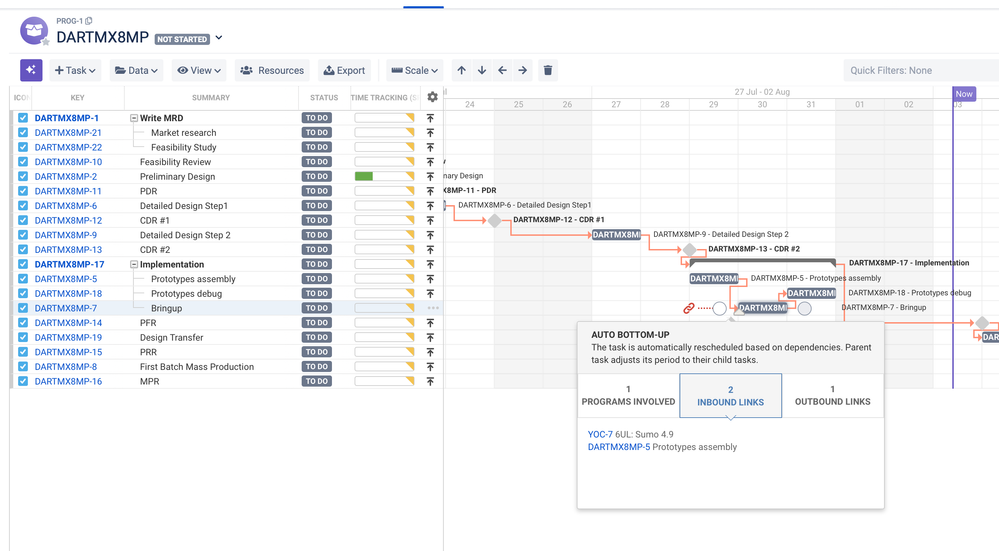This screenshot has width=999, height=551.
Task: Click the STATUS column header
Action: coord(324,97)
